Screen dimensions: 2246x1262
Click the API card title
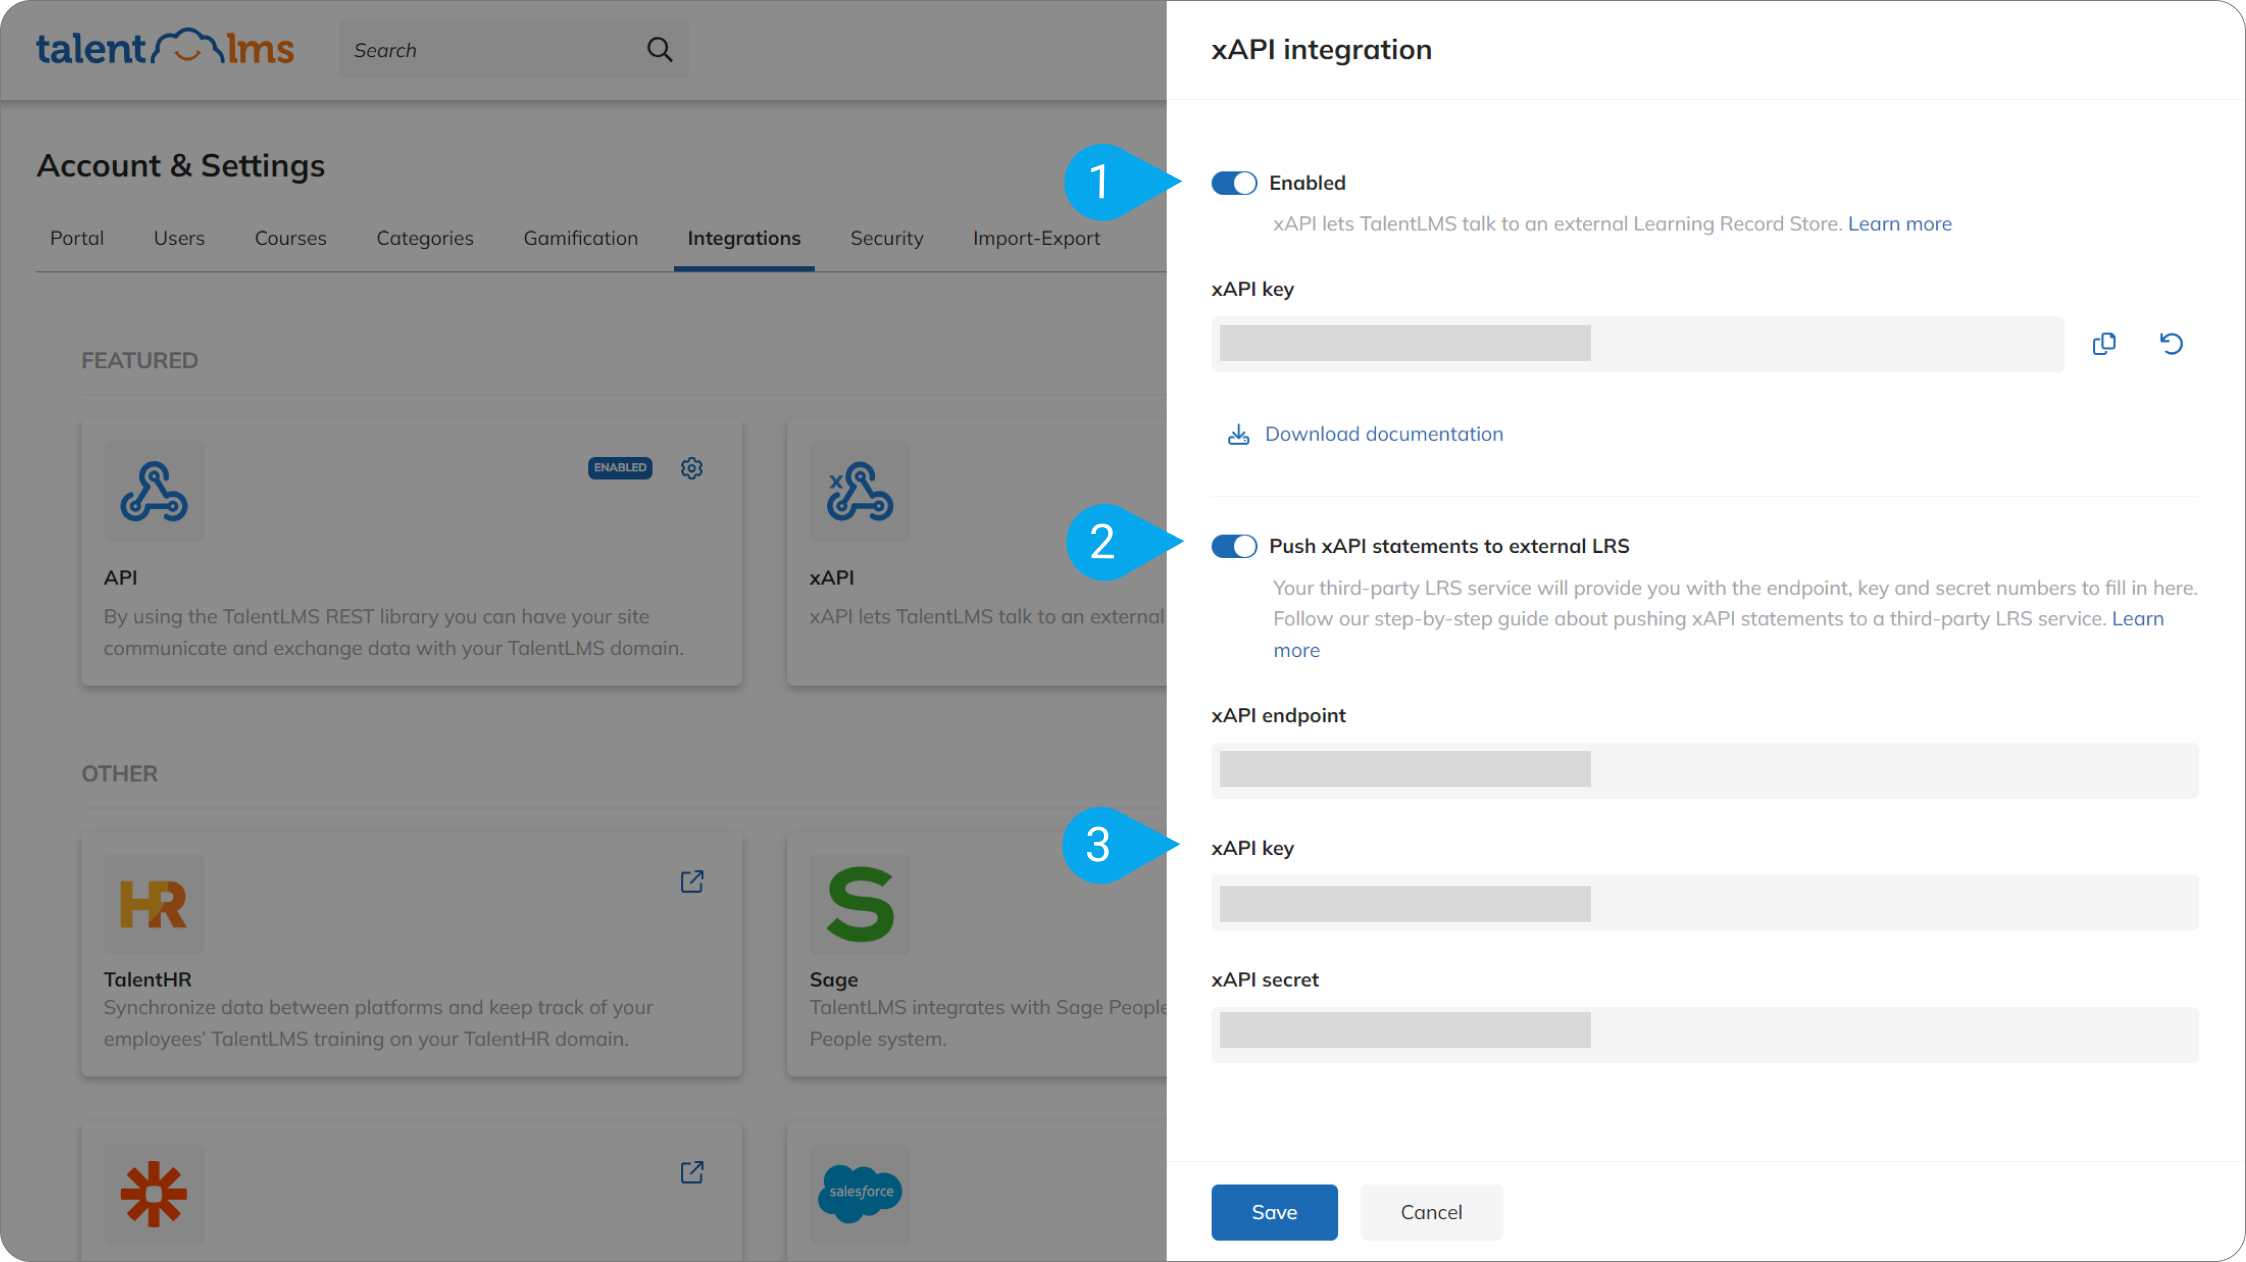[120, 578]
